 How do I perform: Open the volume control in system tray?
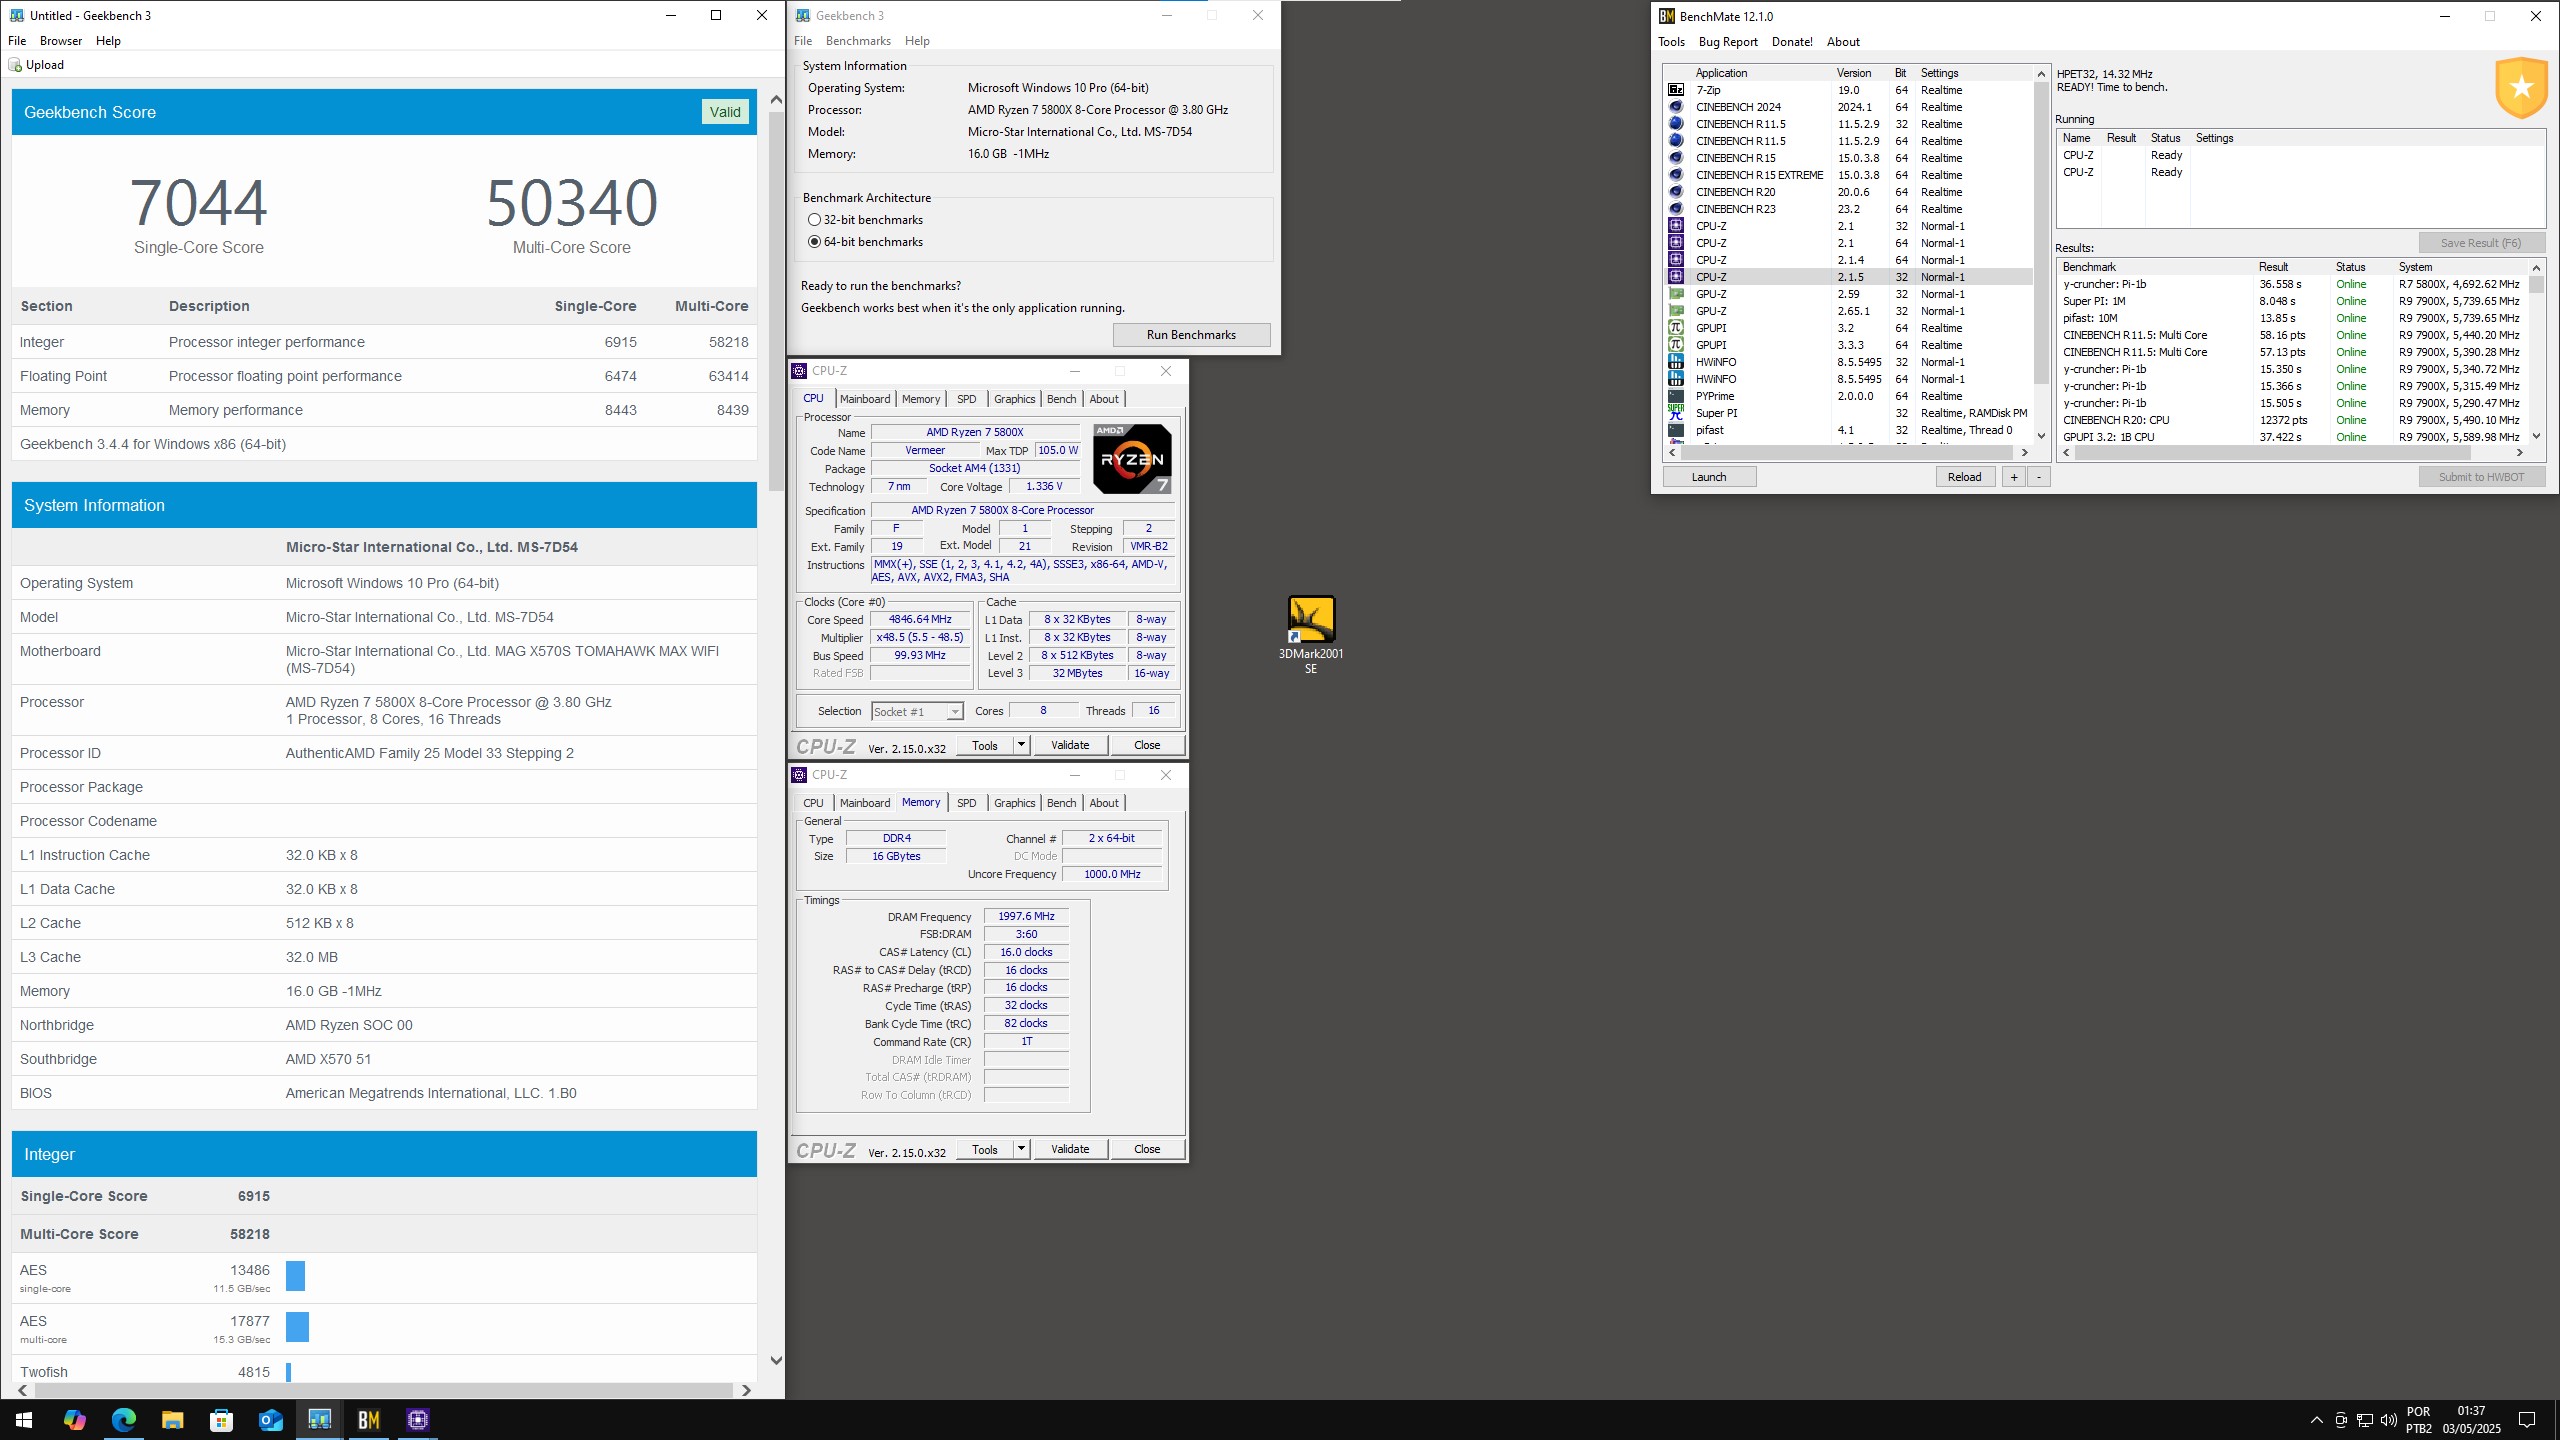[2389, 1420]
